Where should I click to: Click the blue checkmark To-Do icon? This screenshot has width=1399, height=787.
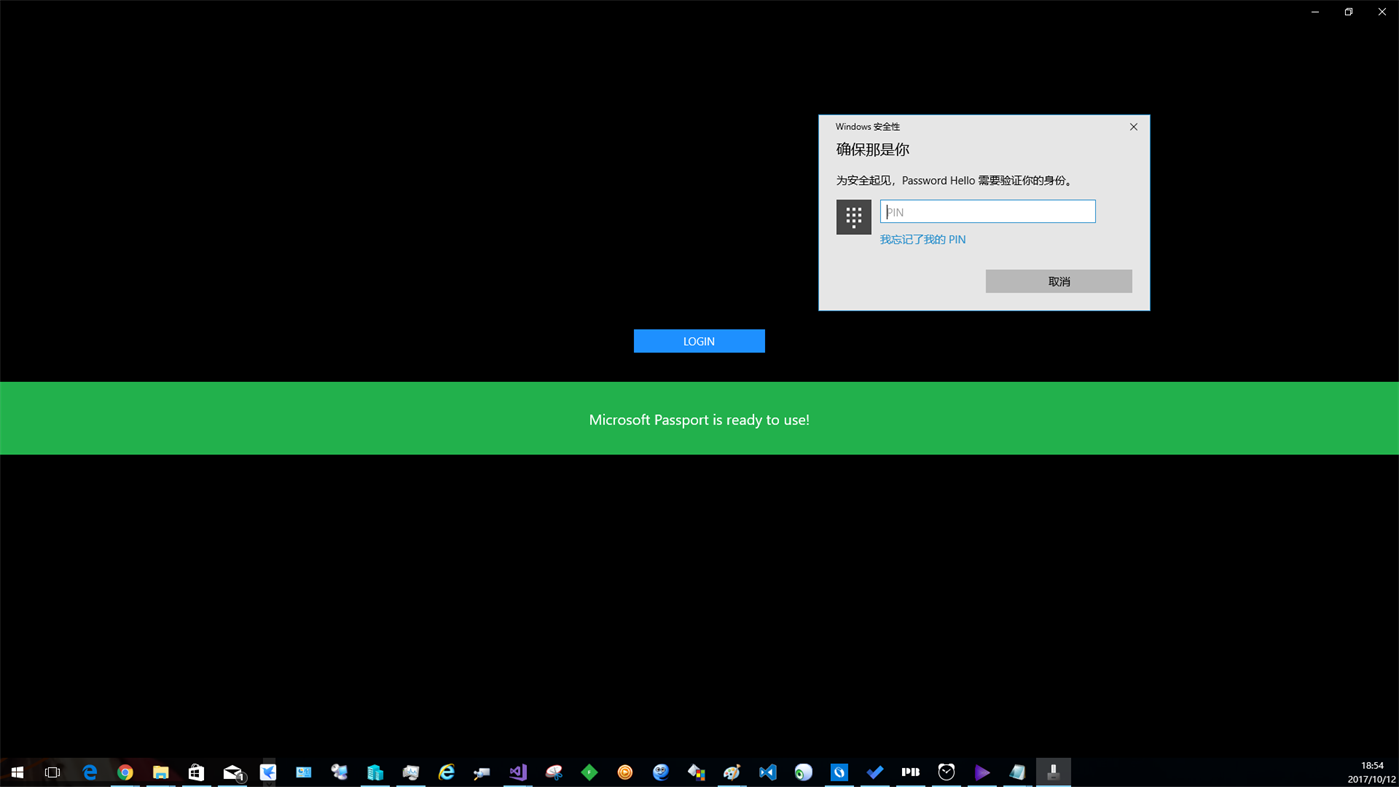875,772
